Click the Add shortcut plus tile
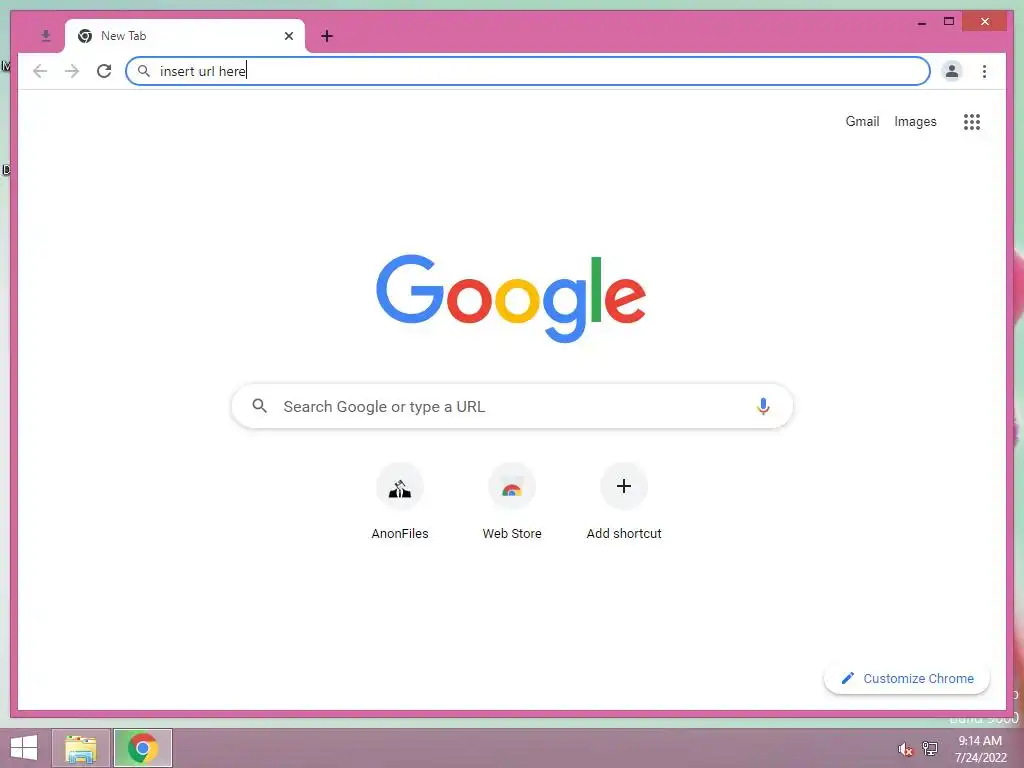This screenshot has width=1024, height=768. coord(624,487)
